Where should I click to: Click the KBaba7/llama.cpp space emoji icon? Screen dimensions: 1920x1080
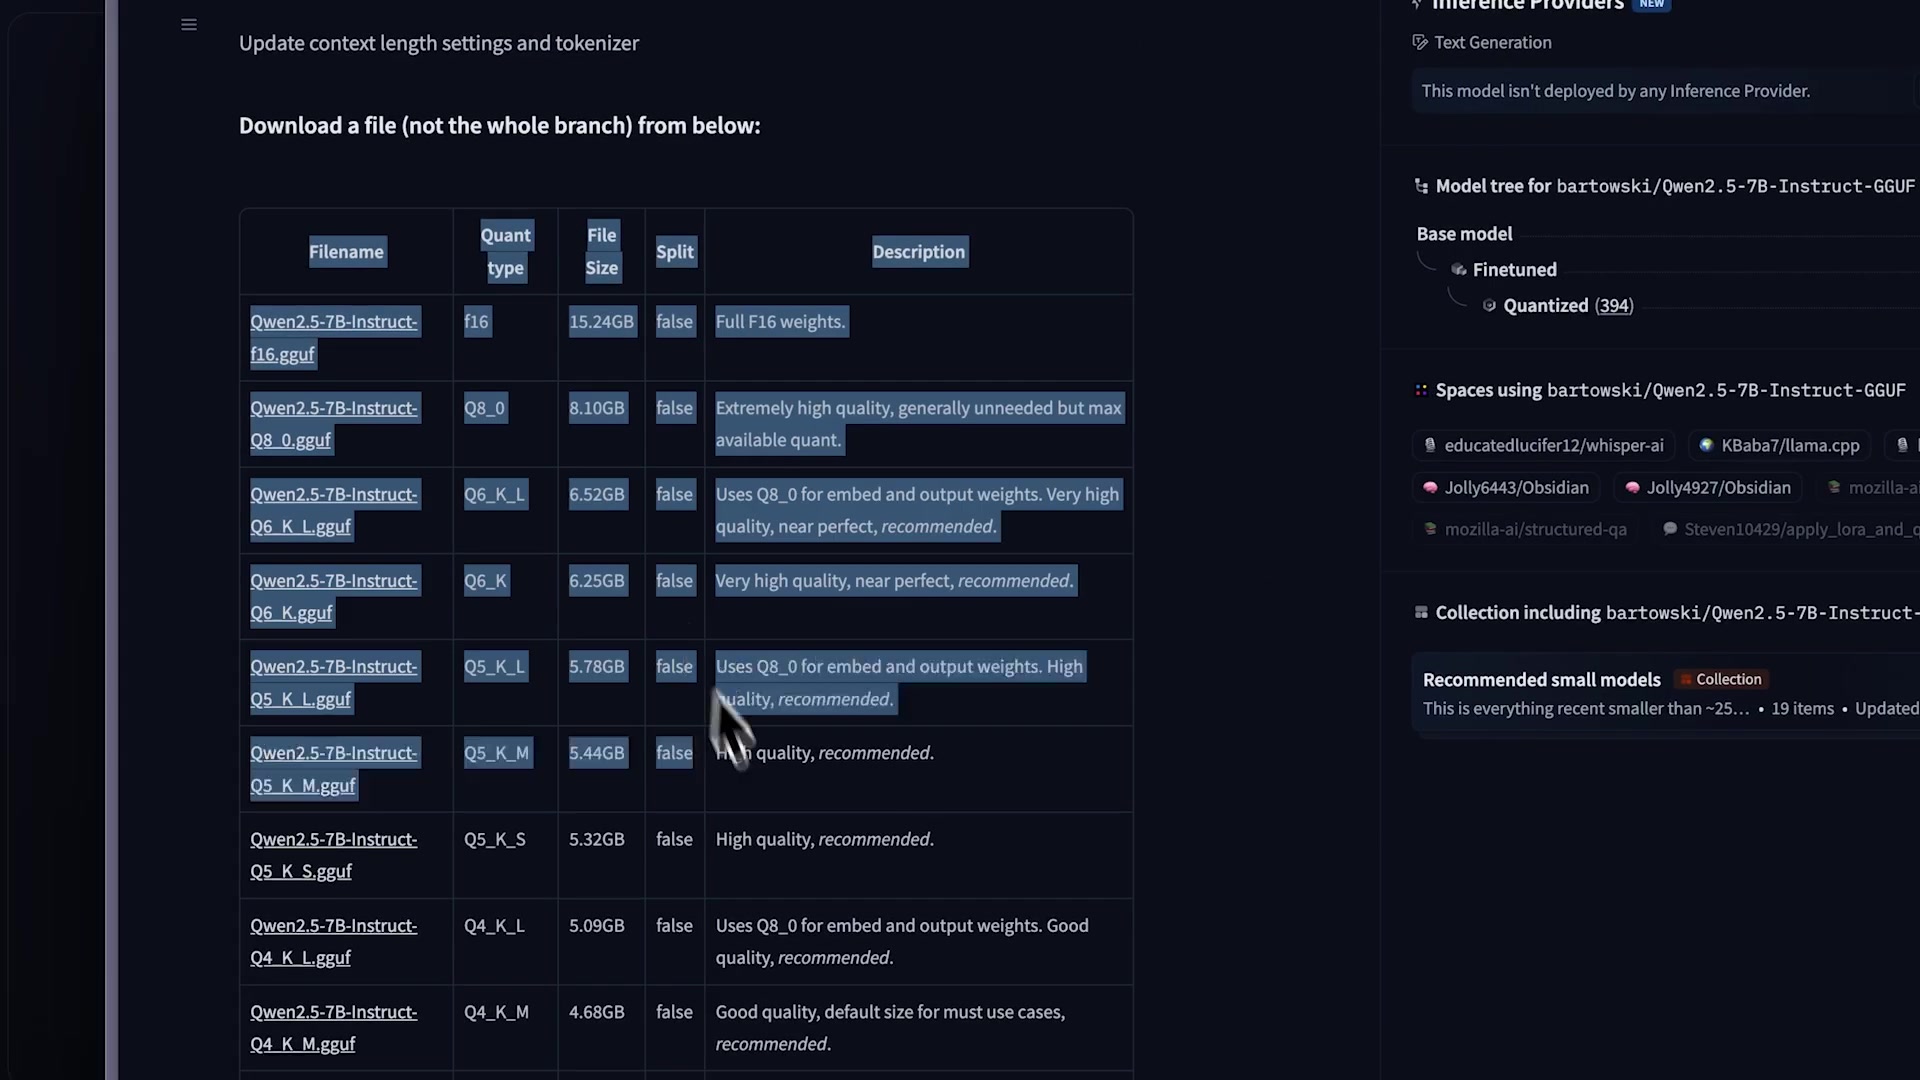pos(1707,446)
